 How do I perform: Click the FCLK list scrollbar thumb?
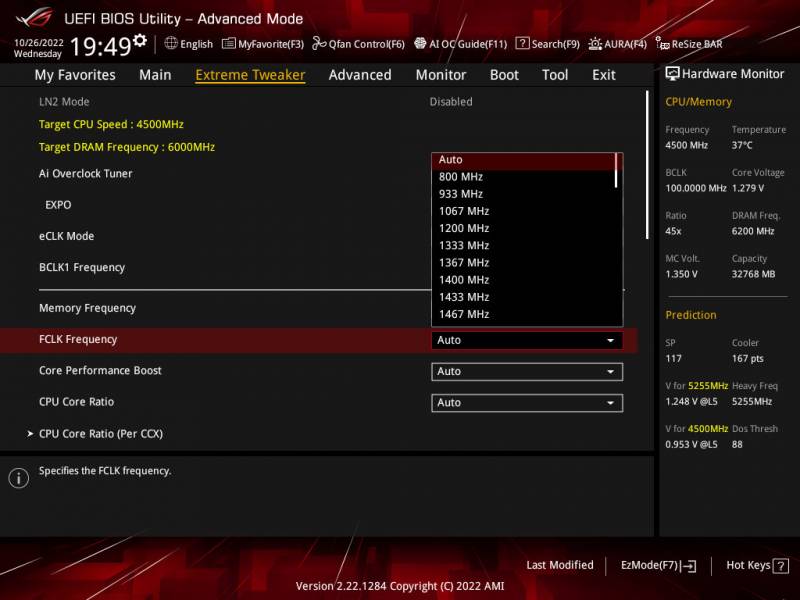pos(617,170)
